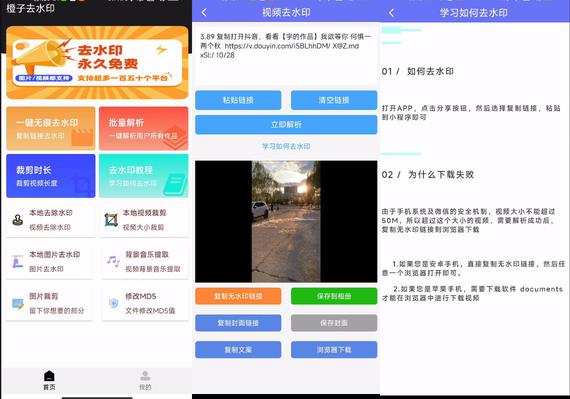Select the 本地图片去水印 image icon
This screenshot has width=570, height=399.
coord(17,262)
